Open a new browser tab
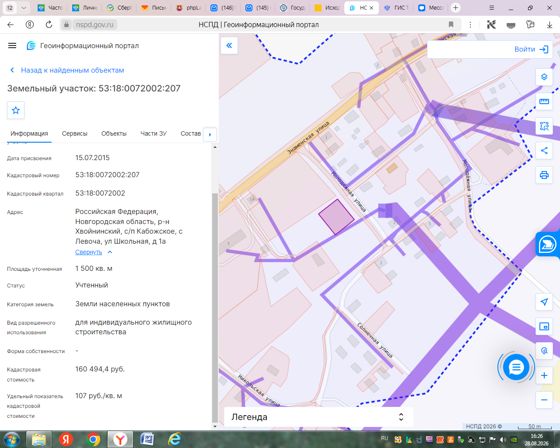Viewport: 560px width, 448px height. (x=455, y=8)
